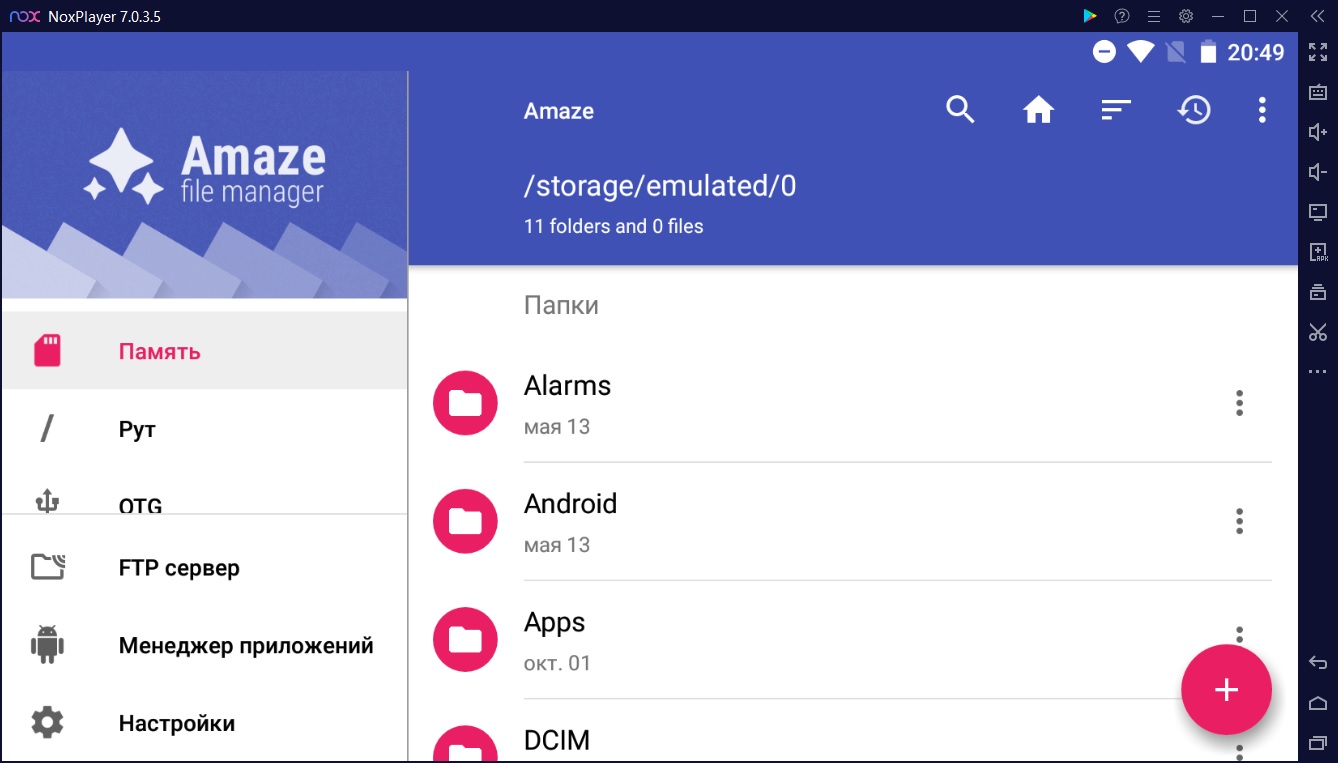Open Nox keyboard mapping icon
Screen dimensions: 1338x763
coord(1318,92)
